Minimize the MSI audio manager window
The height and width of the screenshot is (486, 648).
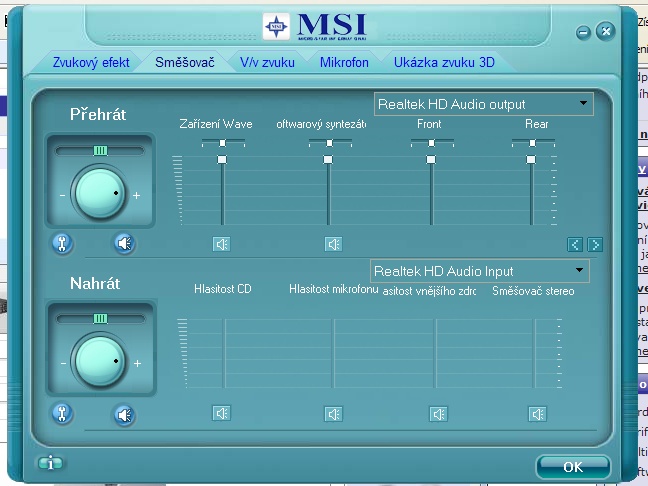click(583, 32)
